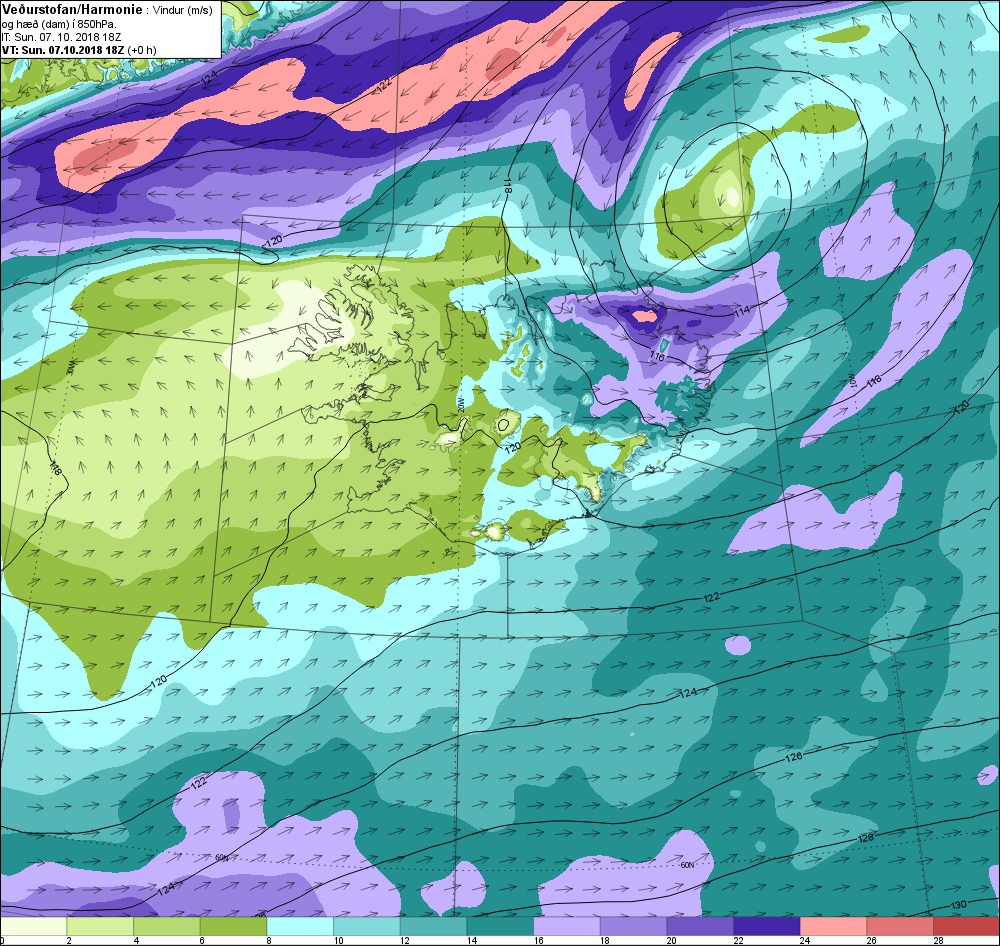Click the Veðurstofan/Harmonie title text

(x=72, y=10)
